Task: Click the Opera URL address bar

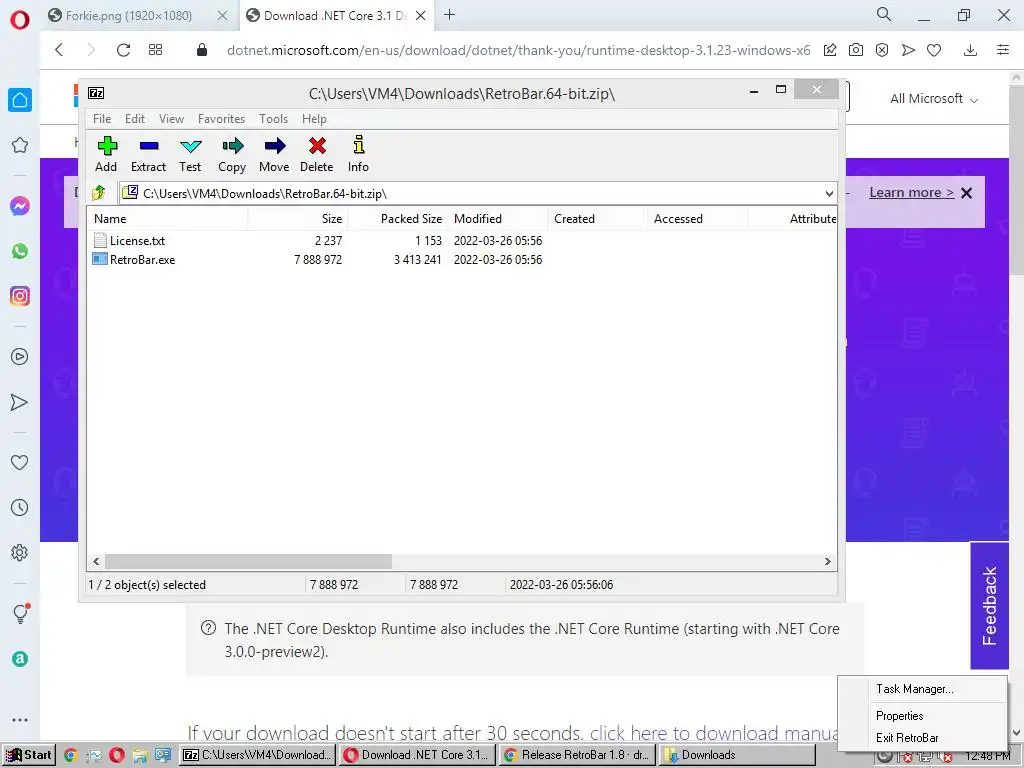Action: pos(518,50)
